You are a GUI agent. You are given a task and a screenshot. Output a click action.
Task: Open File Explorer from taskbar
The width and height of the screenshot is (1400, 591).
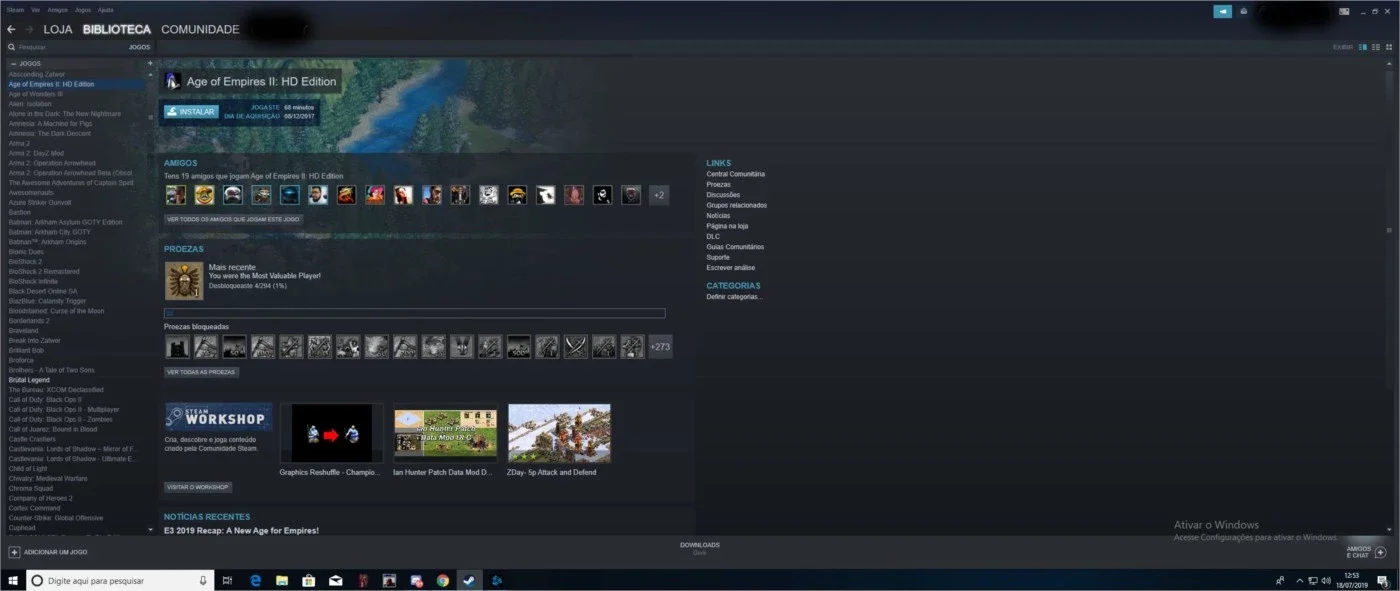coord(283,580)
